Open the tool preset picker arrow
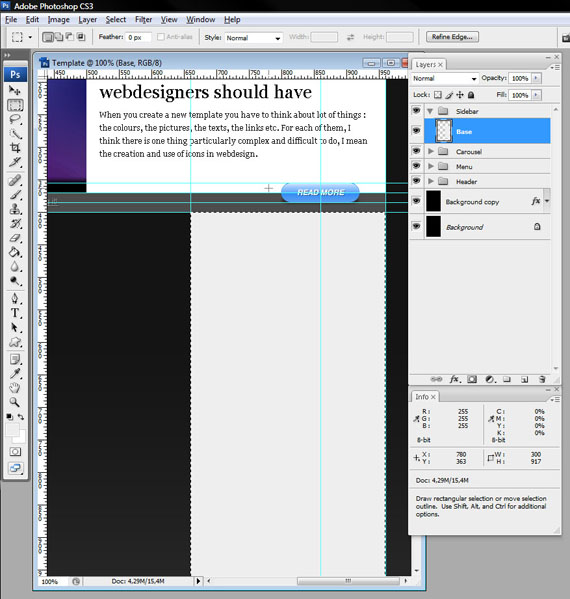Viewport: 570px width, 599px height. pos(30,37)
